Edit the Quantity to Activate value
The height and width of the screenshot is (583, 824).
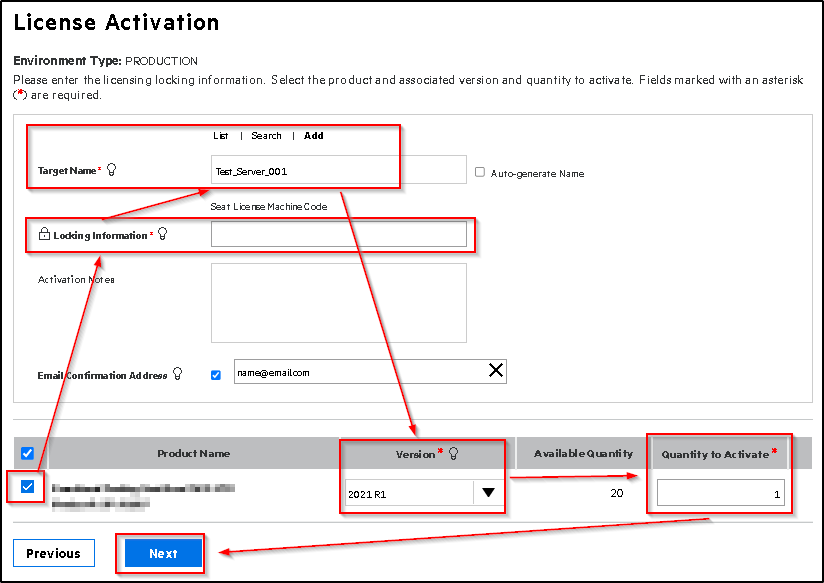point(719,492)
